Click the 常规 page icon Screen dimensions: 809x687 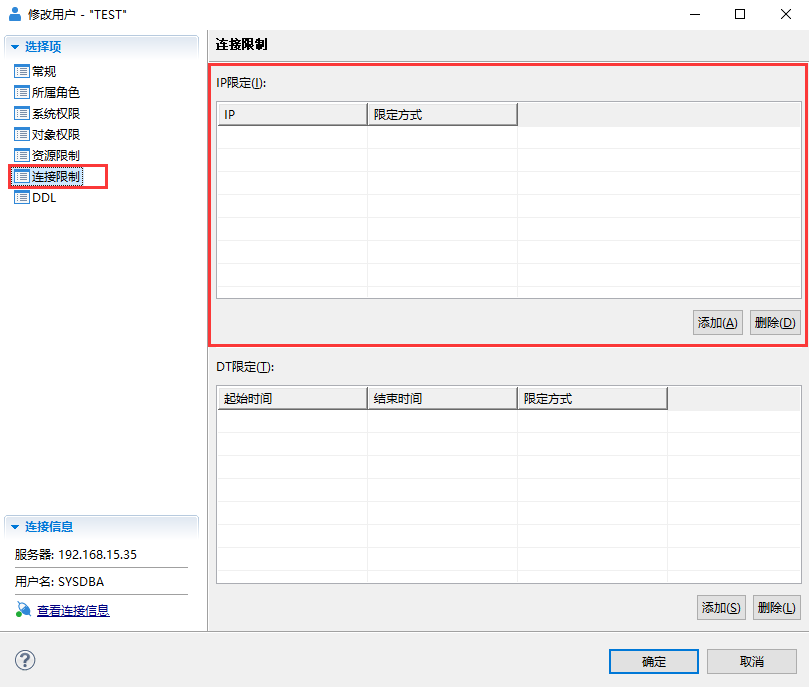[22, 71]
